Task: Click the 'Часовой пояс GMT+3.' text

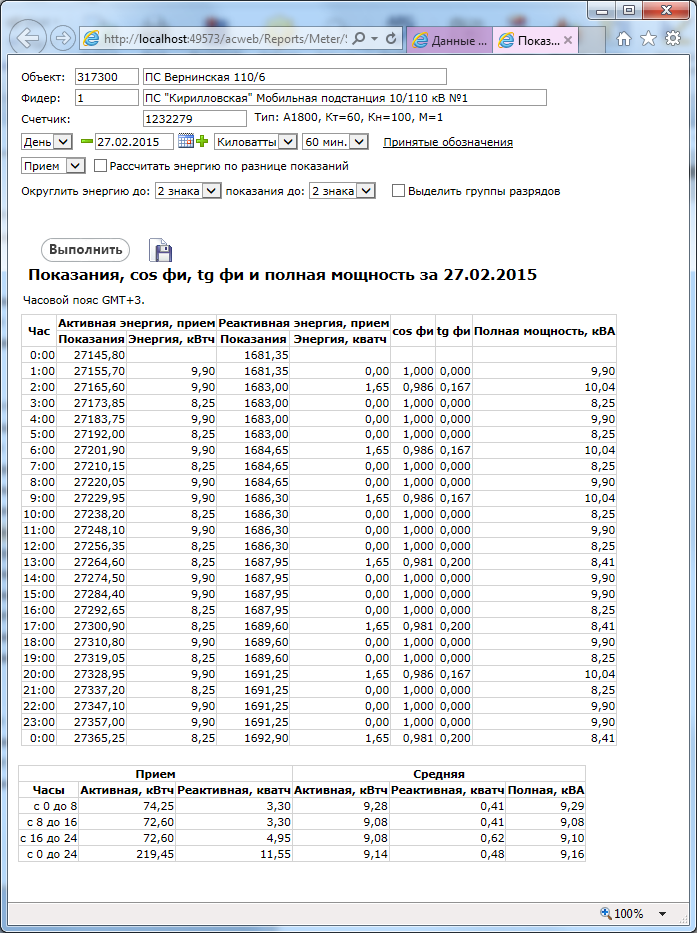Action: (83, 300)
